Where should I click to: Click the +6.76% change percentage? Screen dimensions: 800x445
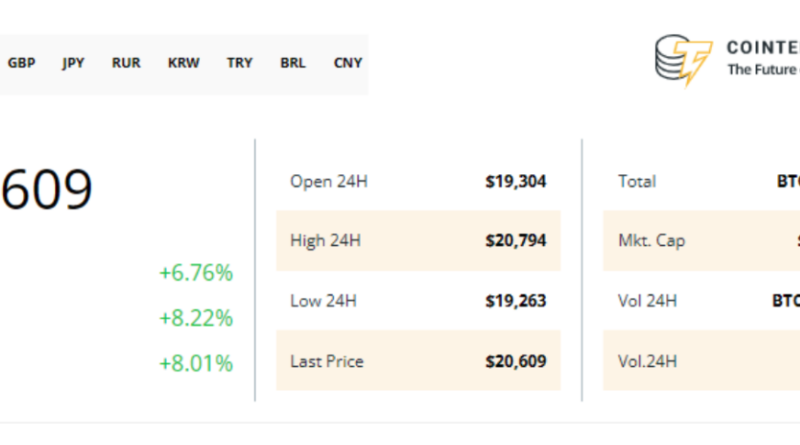point(195,273)
